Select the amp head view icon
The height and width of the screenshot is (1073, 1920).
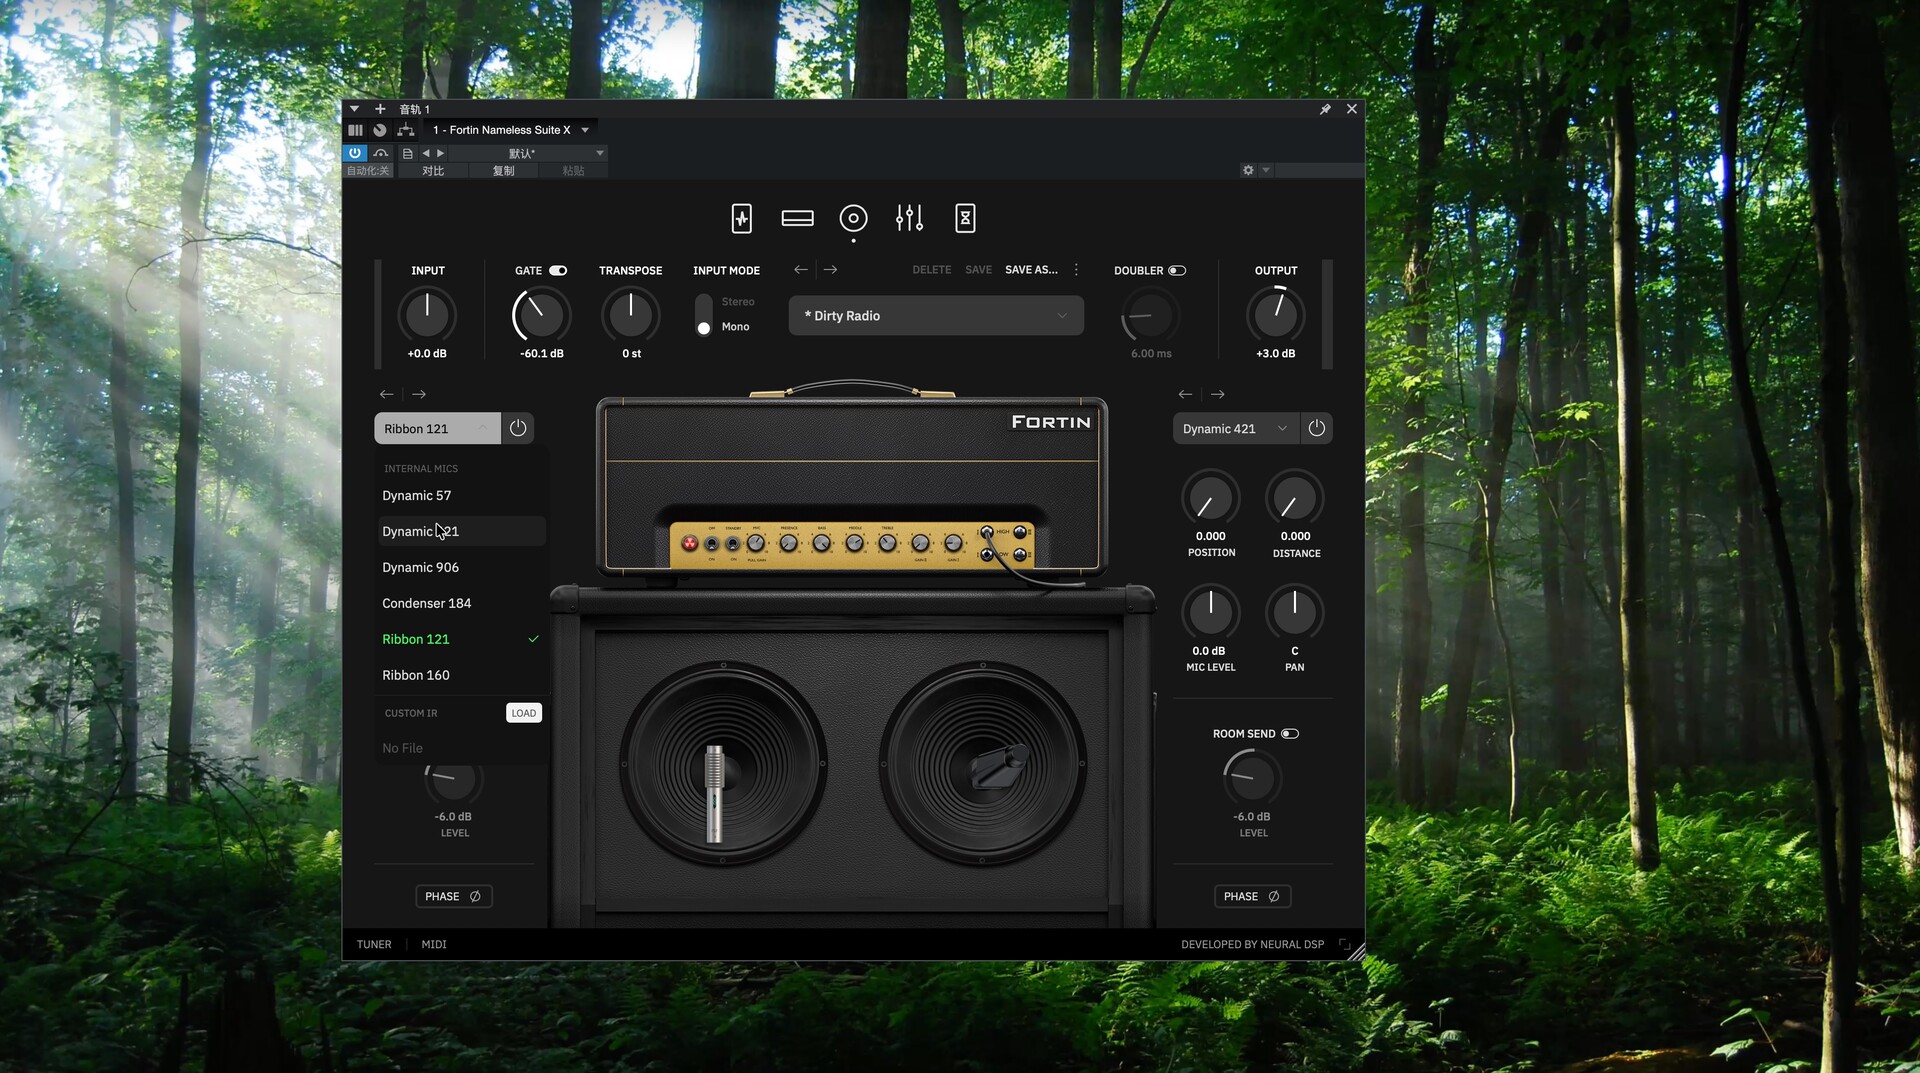797,218
